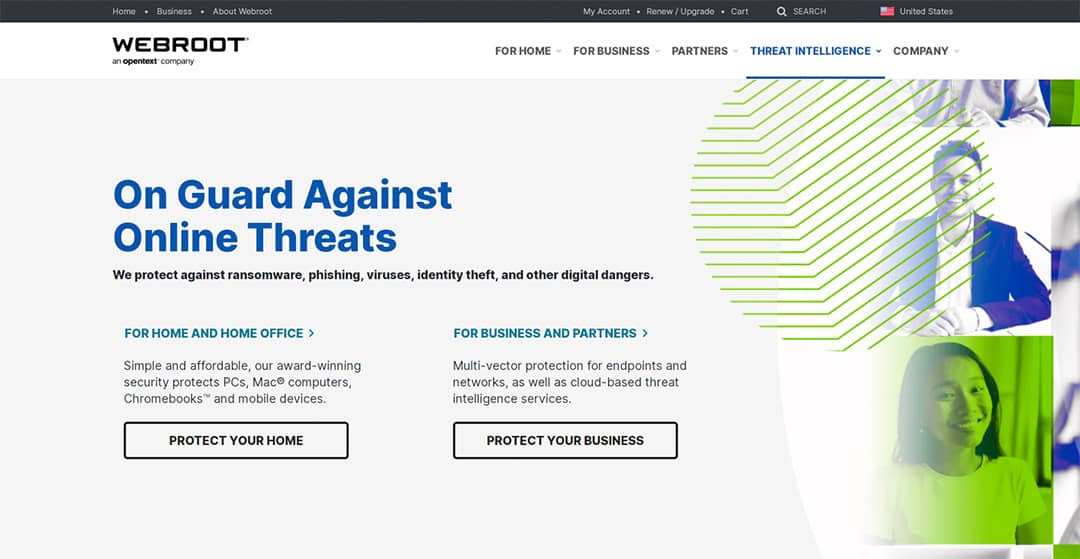
Task: Open the Threat Intelligence menu
Action: click(815, 51)
